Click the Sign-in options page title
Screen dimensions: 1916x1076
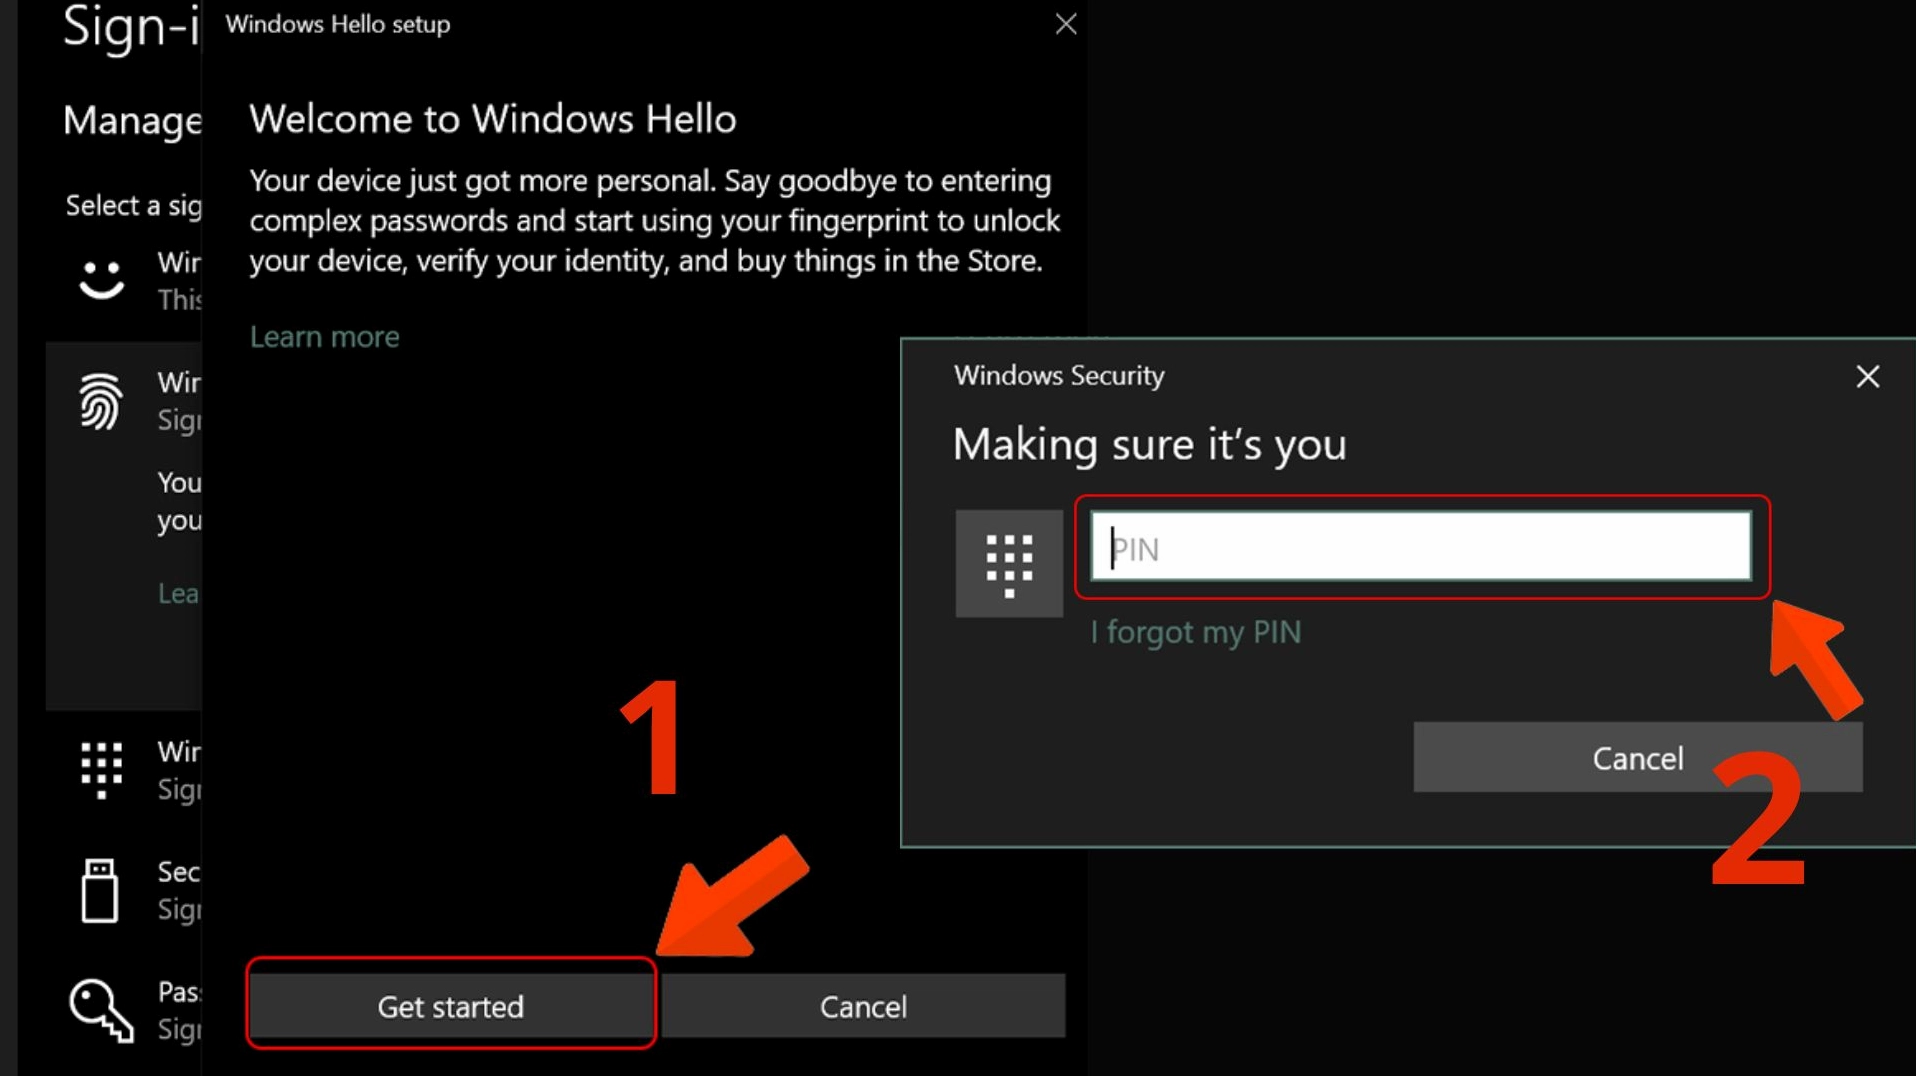tap(131, 27)
